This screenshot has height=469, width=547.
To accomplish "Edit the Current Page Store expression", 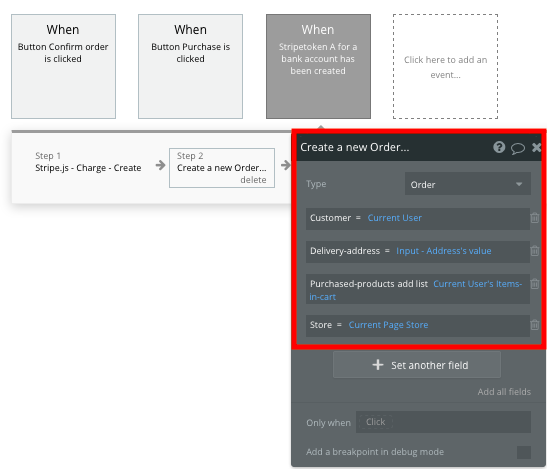I will (388, 325).
